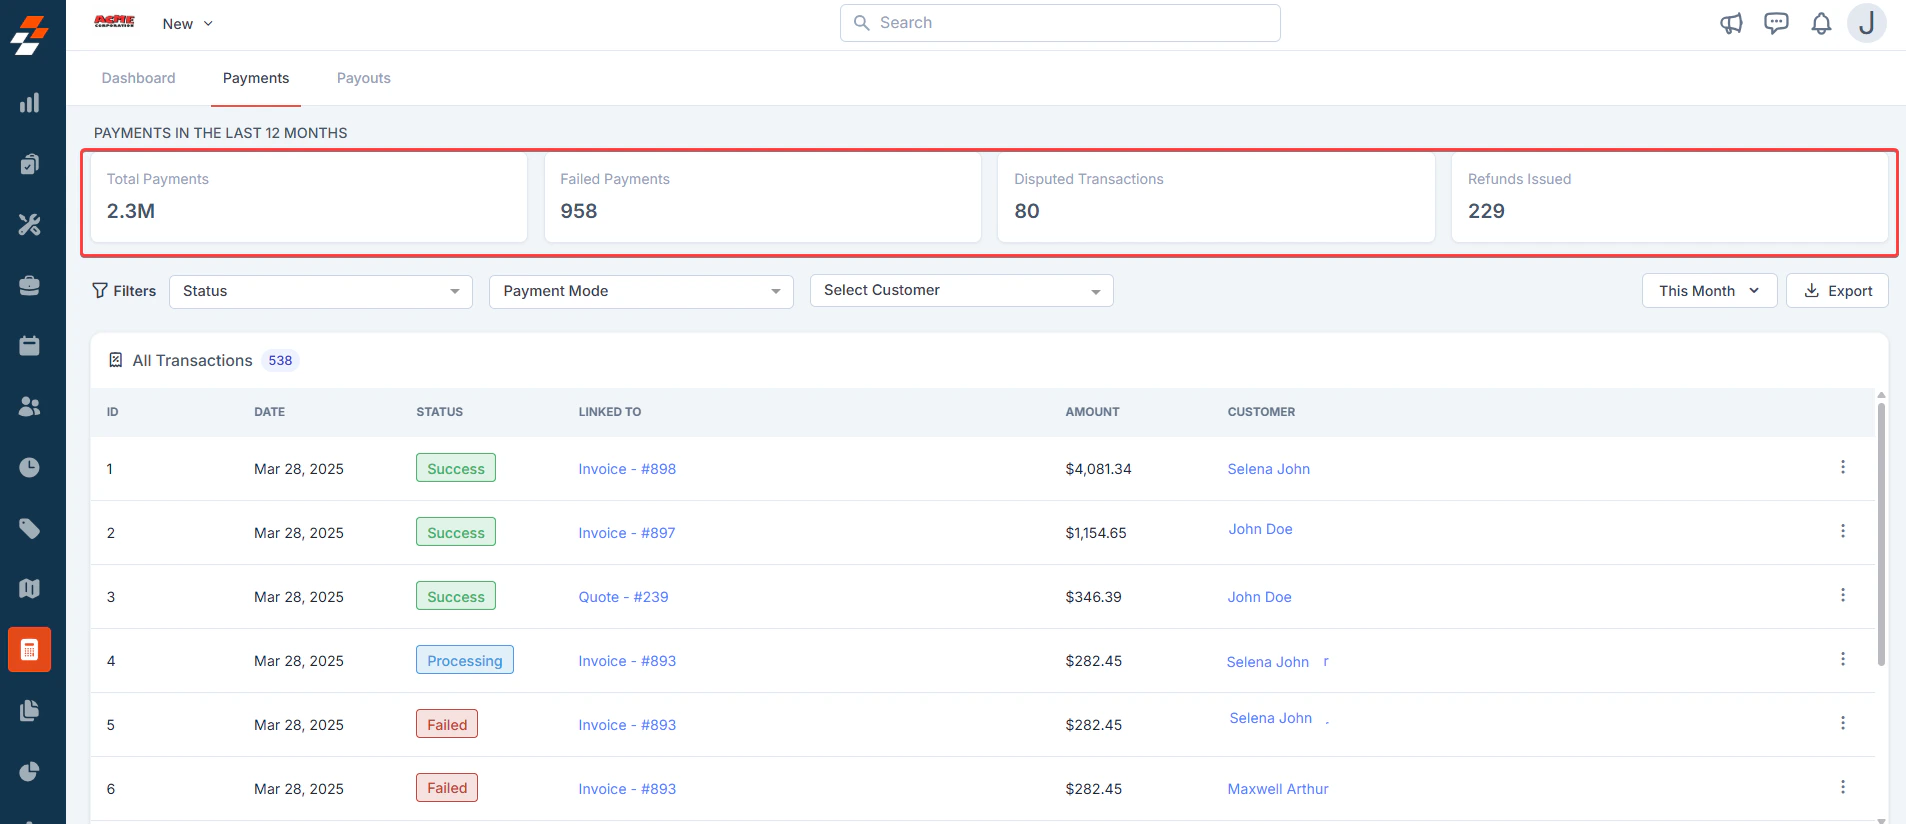Click the Processing status badge in row 4
This screenshot has width=1906, height=824.
point(465,660)
